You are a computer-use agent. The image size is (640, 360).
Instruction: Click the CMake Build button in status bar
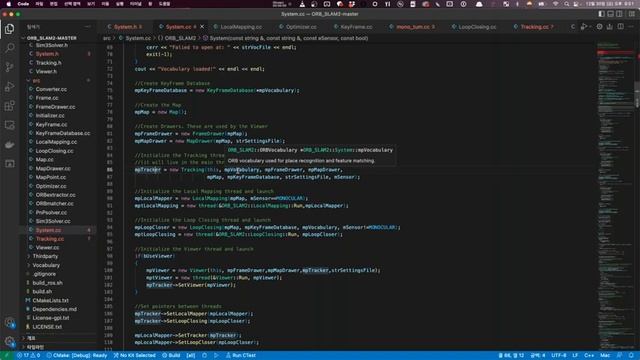tap(171, 356)
